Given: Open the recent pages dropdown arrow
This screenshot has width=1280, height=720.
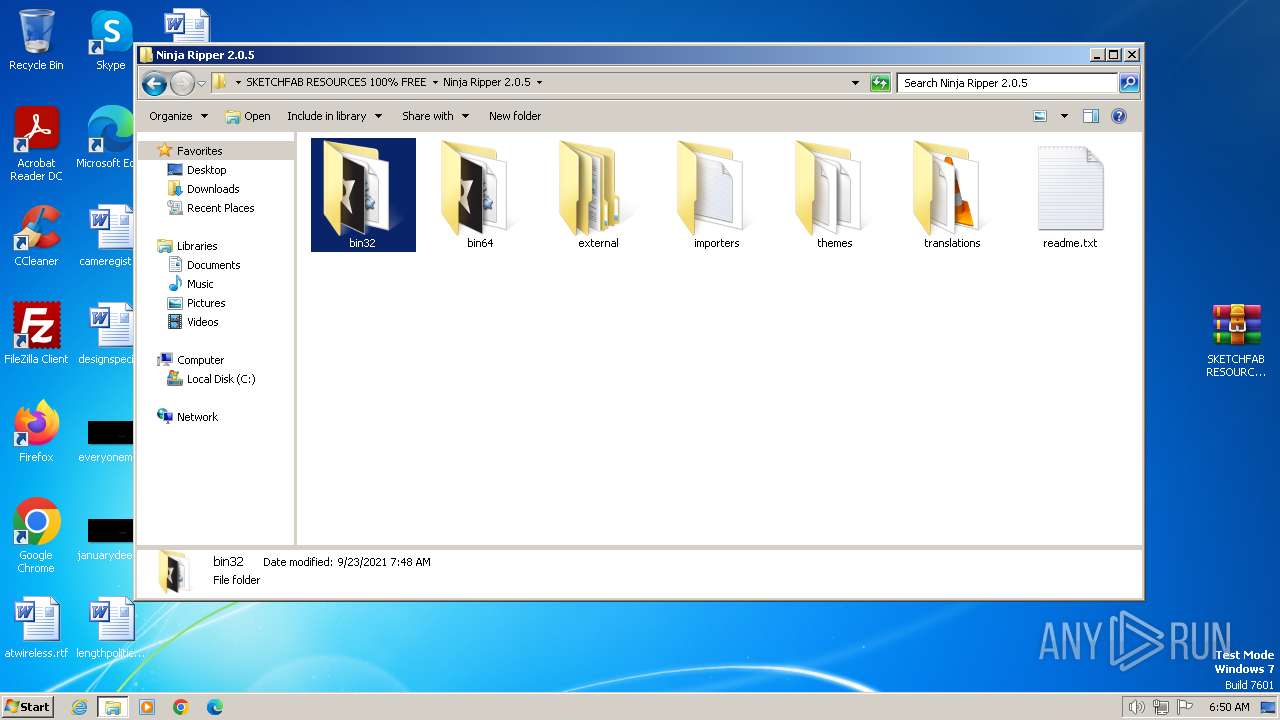Looking at the screenshot, I should (x=201, y=83).
